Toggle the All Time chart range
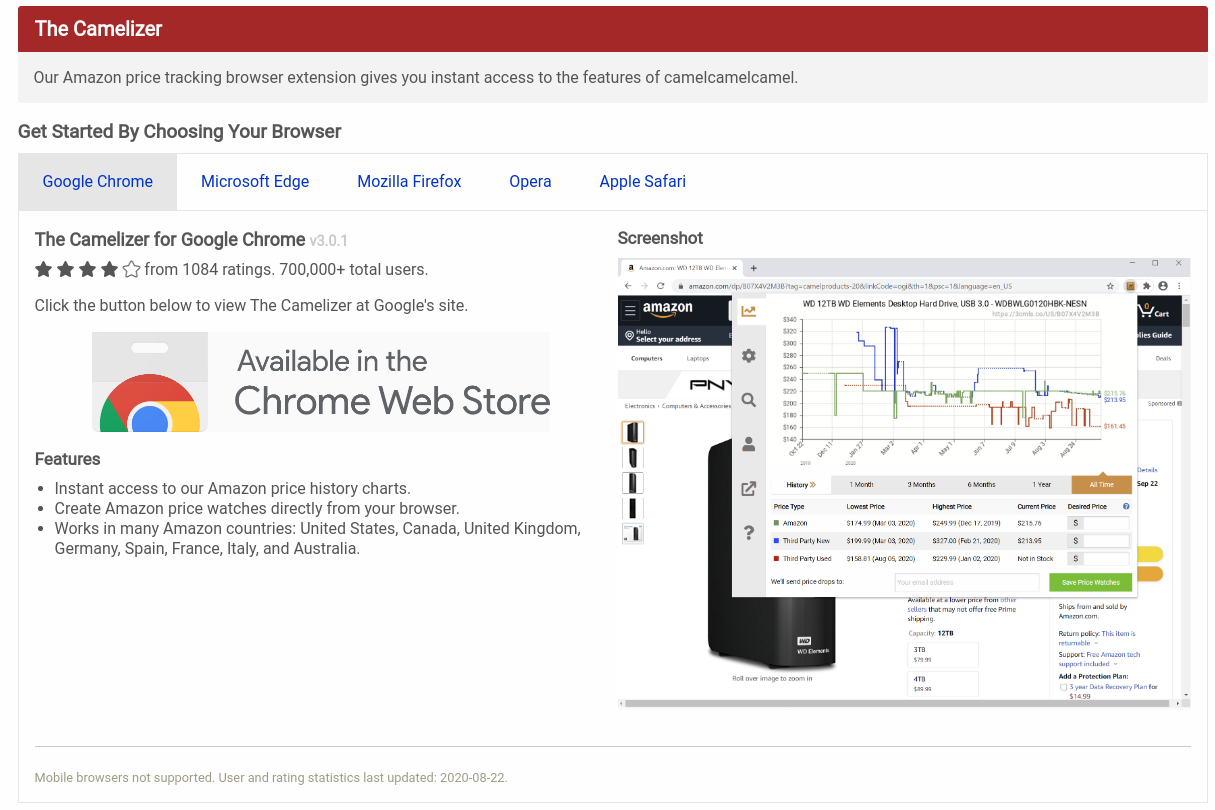1215x810 pixels. (x=1101, y=485)
